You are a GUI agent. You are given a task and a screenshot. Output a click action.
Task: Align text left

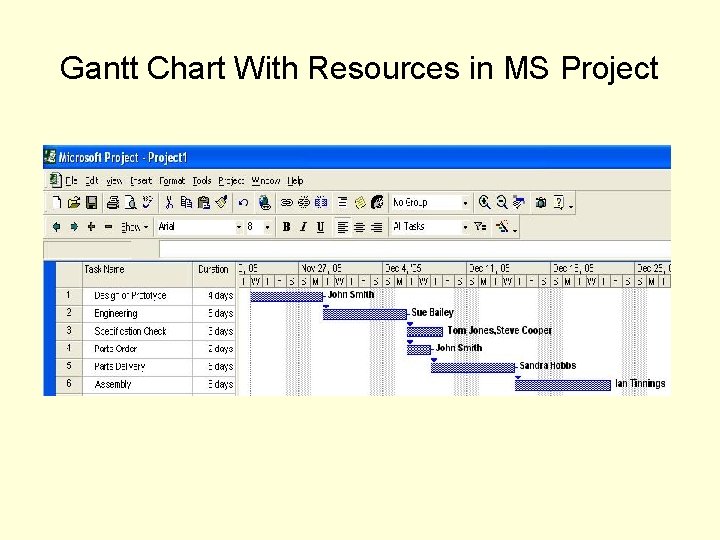point(343,227)
